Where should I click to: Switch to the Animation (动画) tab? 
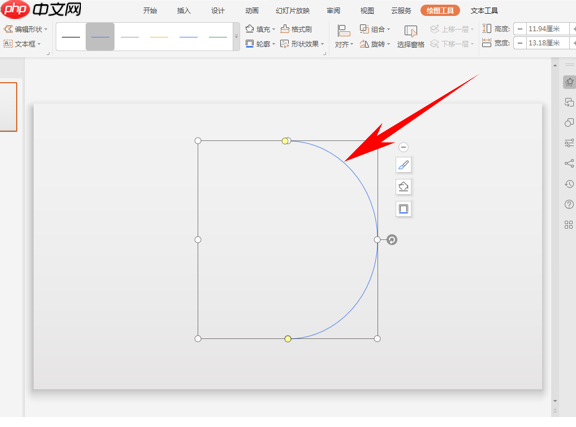(252, 11)
